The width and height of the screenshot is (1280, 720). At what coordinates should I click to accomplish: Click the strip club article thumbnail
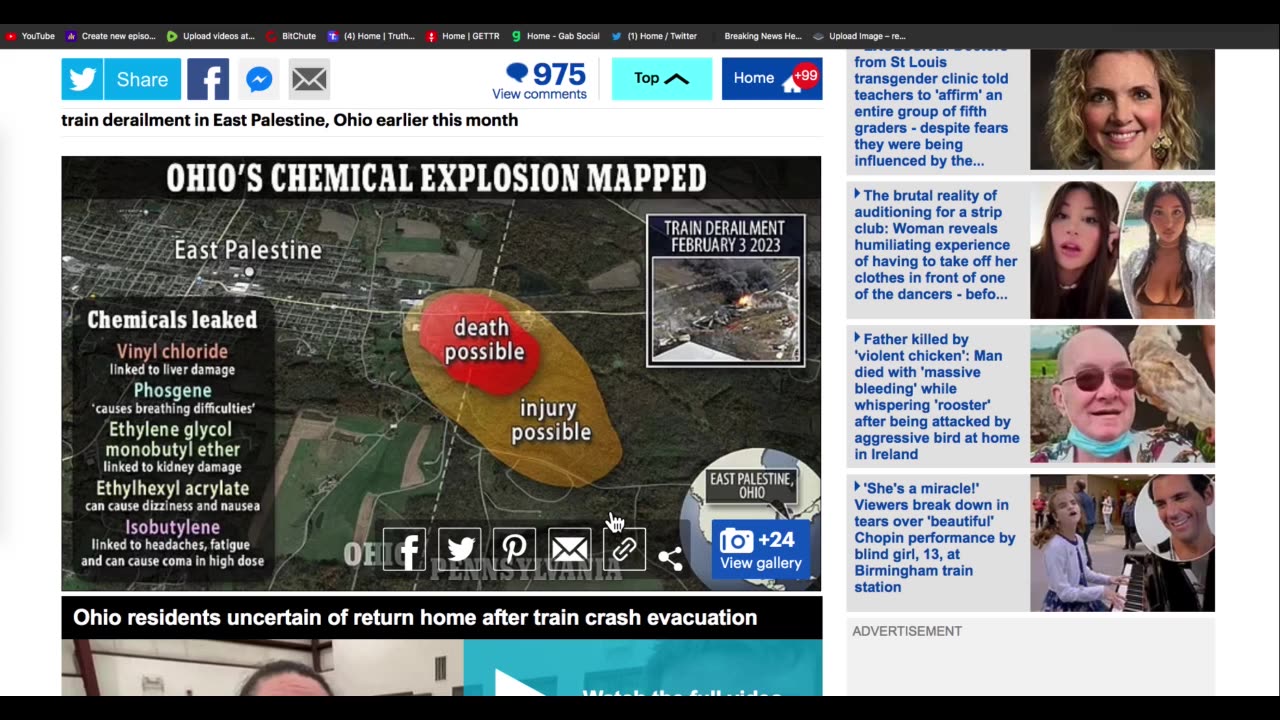click(1122, 250)
